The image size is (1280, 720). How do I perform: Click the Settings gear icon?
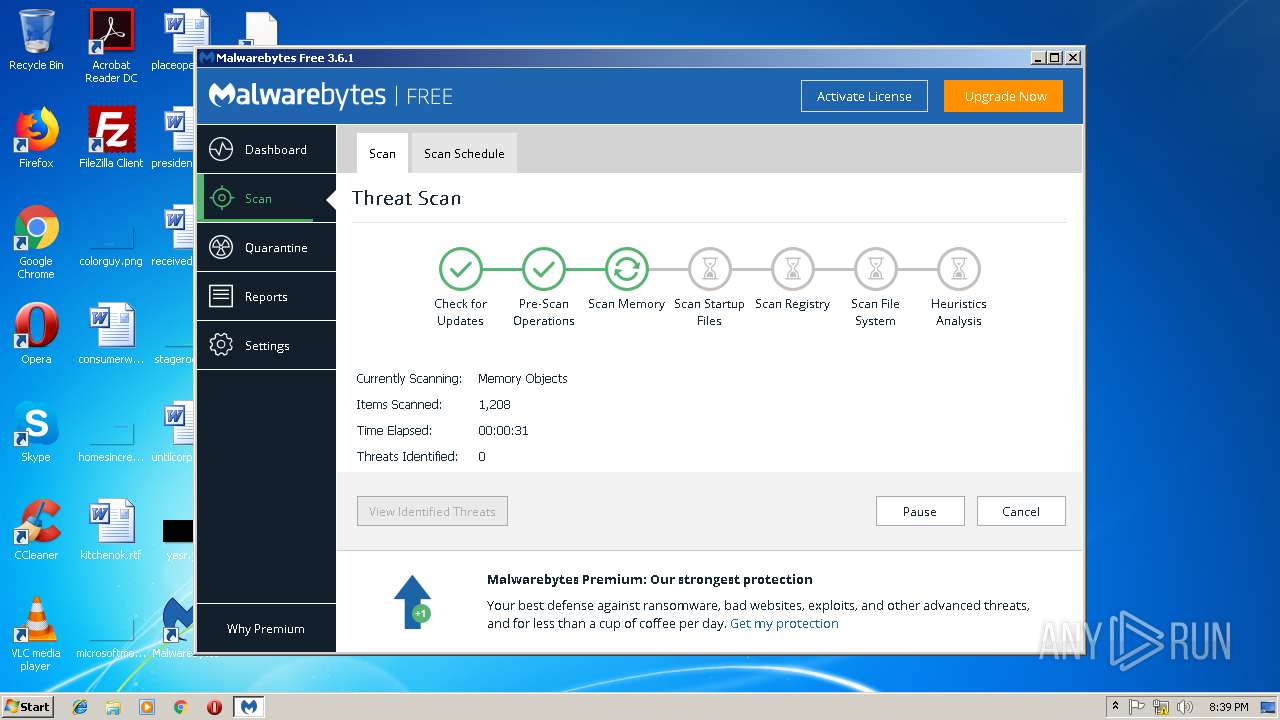point(221,345)
